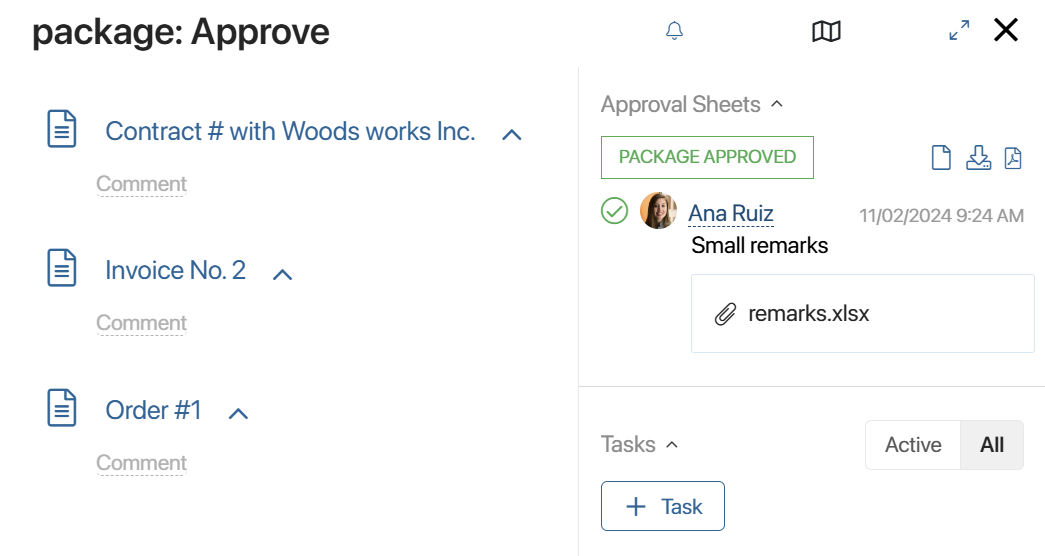Collapse the Invoice No. 2 section
Screen dimensions: 1045x556
click(283, 274)
